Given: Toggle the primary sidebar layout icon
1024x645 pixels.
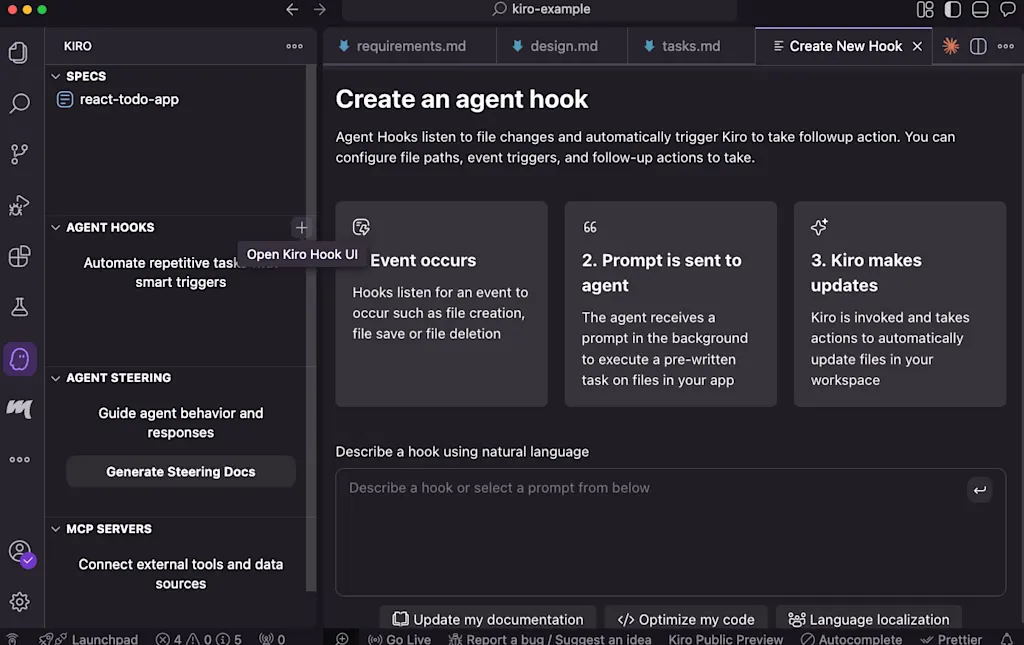Looking at the screenshot, I should point(952,9).
